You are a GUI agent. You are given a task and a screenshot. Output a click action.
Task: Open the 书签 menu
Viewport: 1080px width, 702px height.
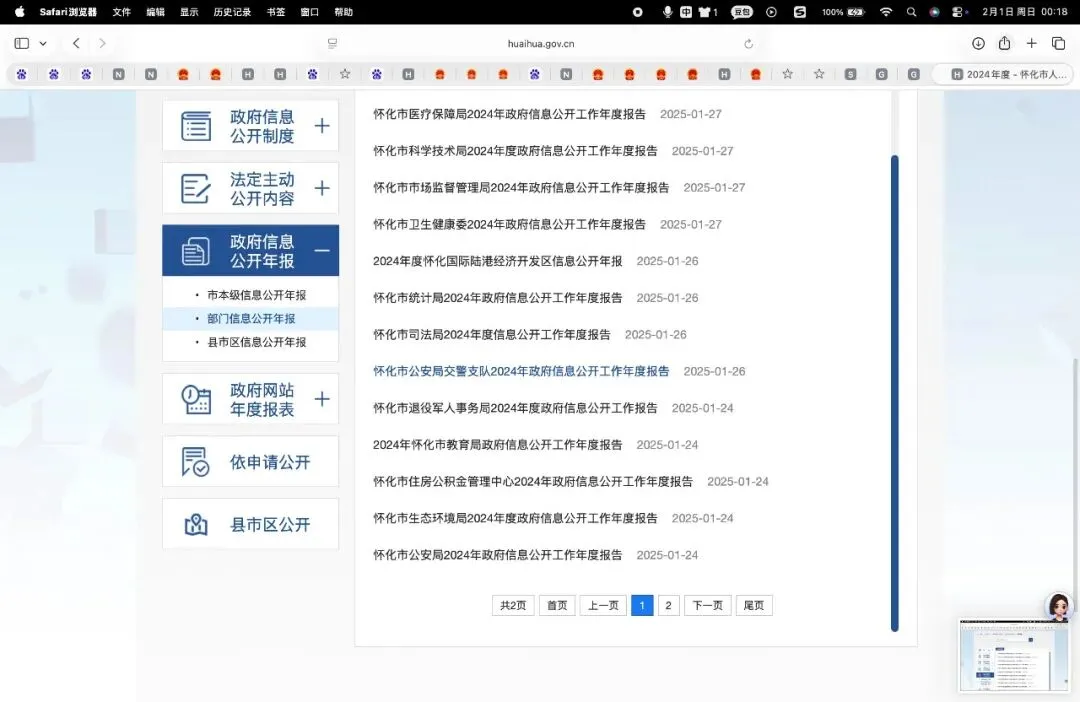tap(276, 12)
